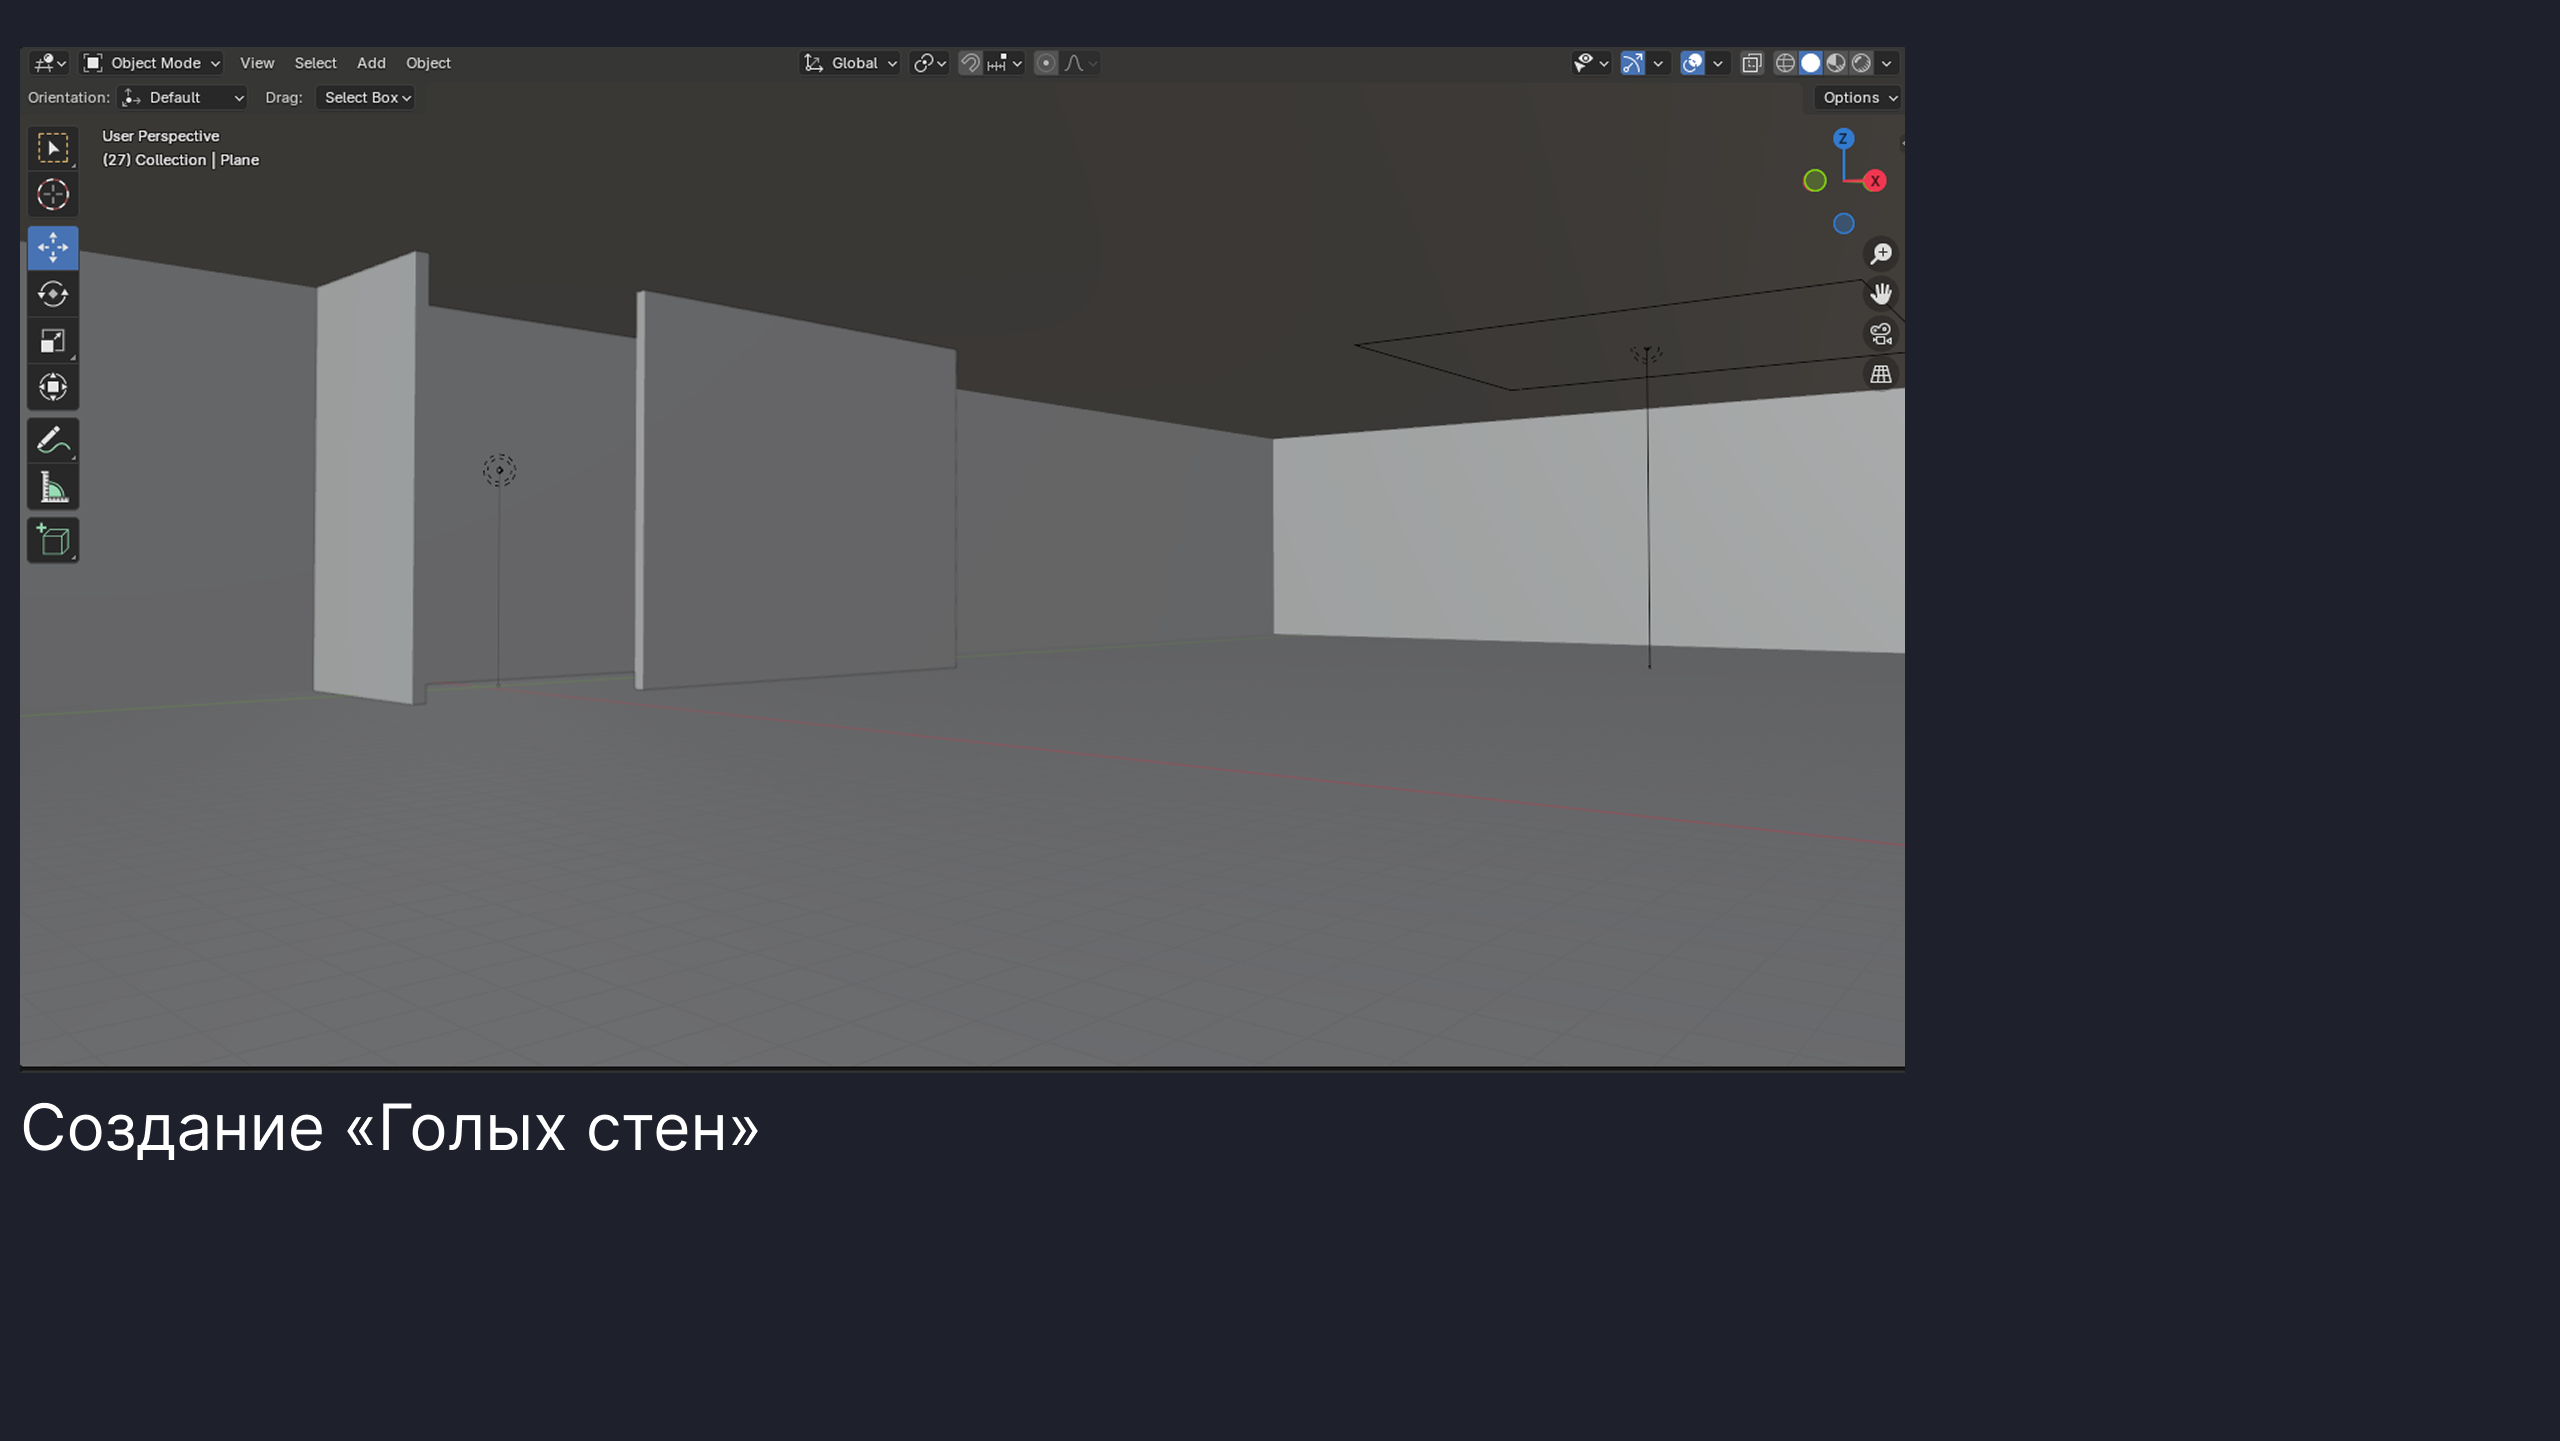
Task: Toggle camera view button
Action: 1881,334
